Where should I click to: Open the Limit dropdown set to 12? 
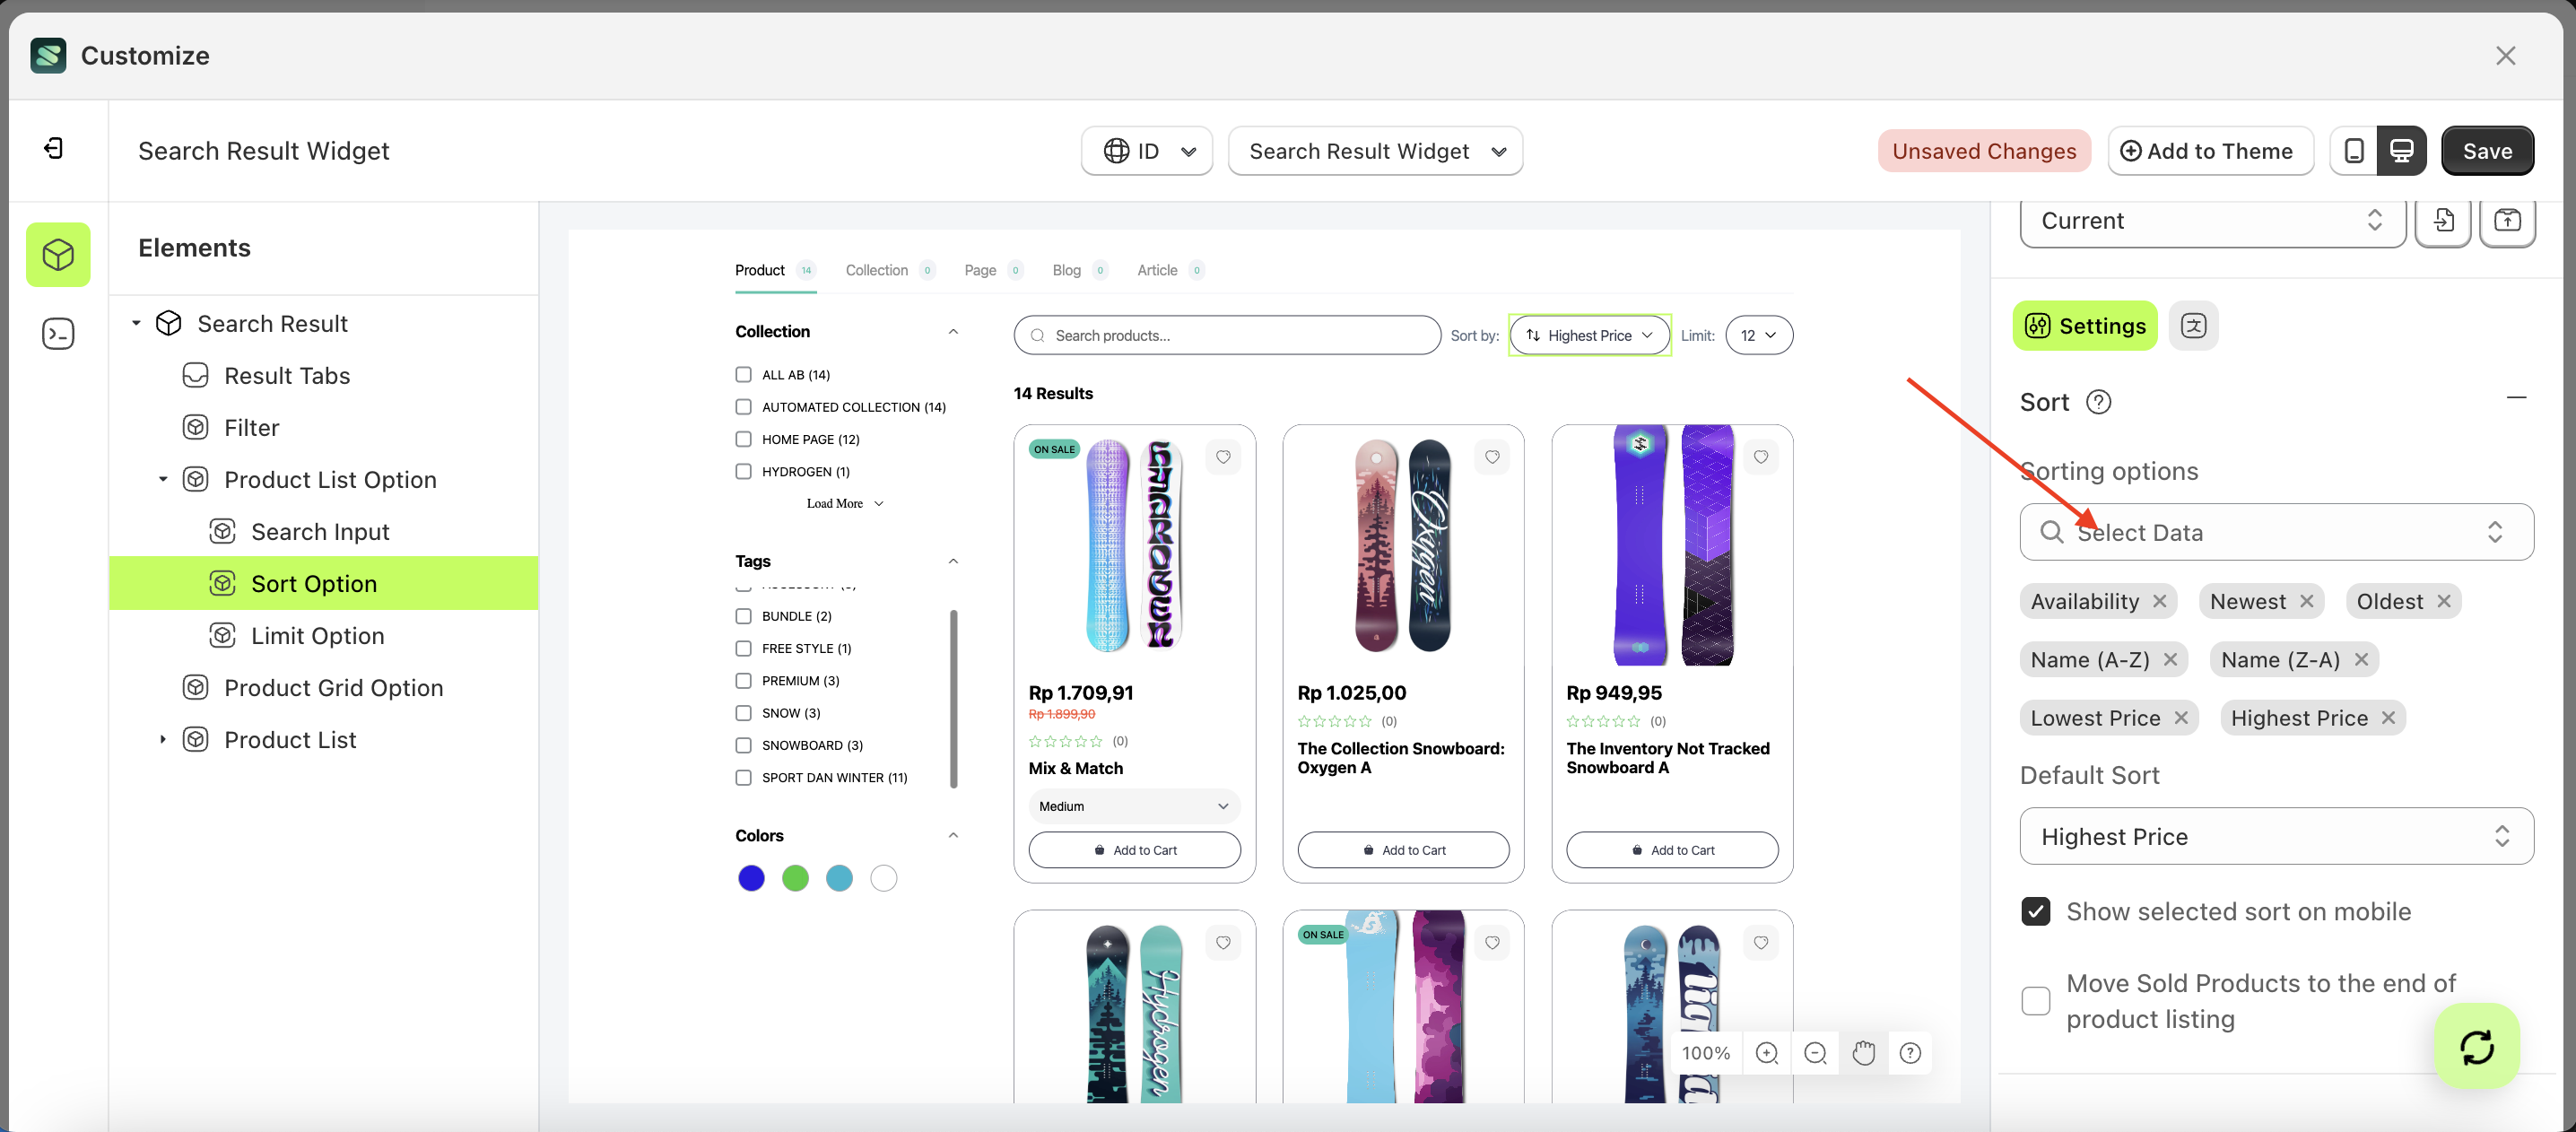point(1758,335)
